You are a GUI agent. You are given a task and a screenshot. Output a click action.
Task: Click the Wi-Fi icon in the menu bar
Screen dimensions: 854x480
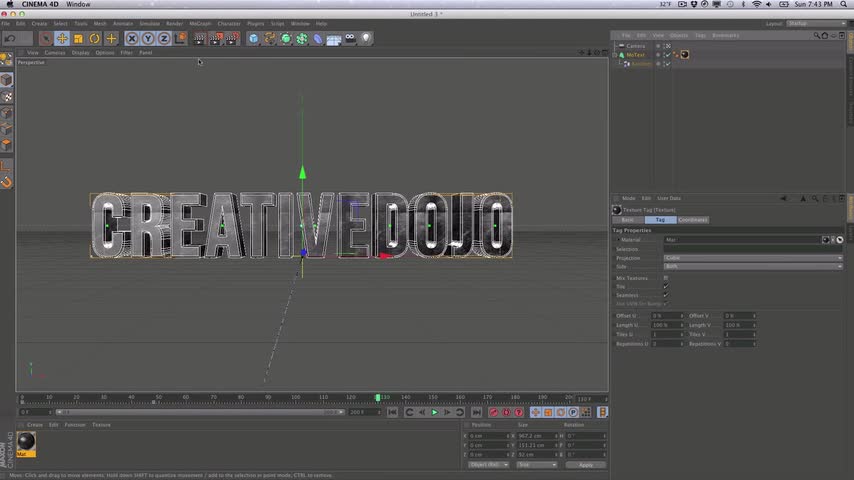click(757, 4)
